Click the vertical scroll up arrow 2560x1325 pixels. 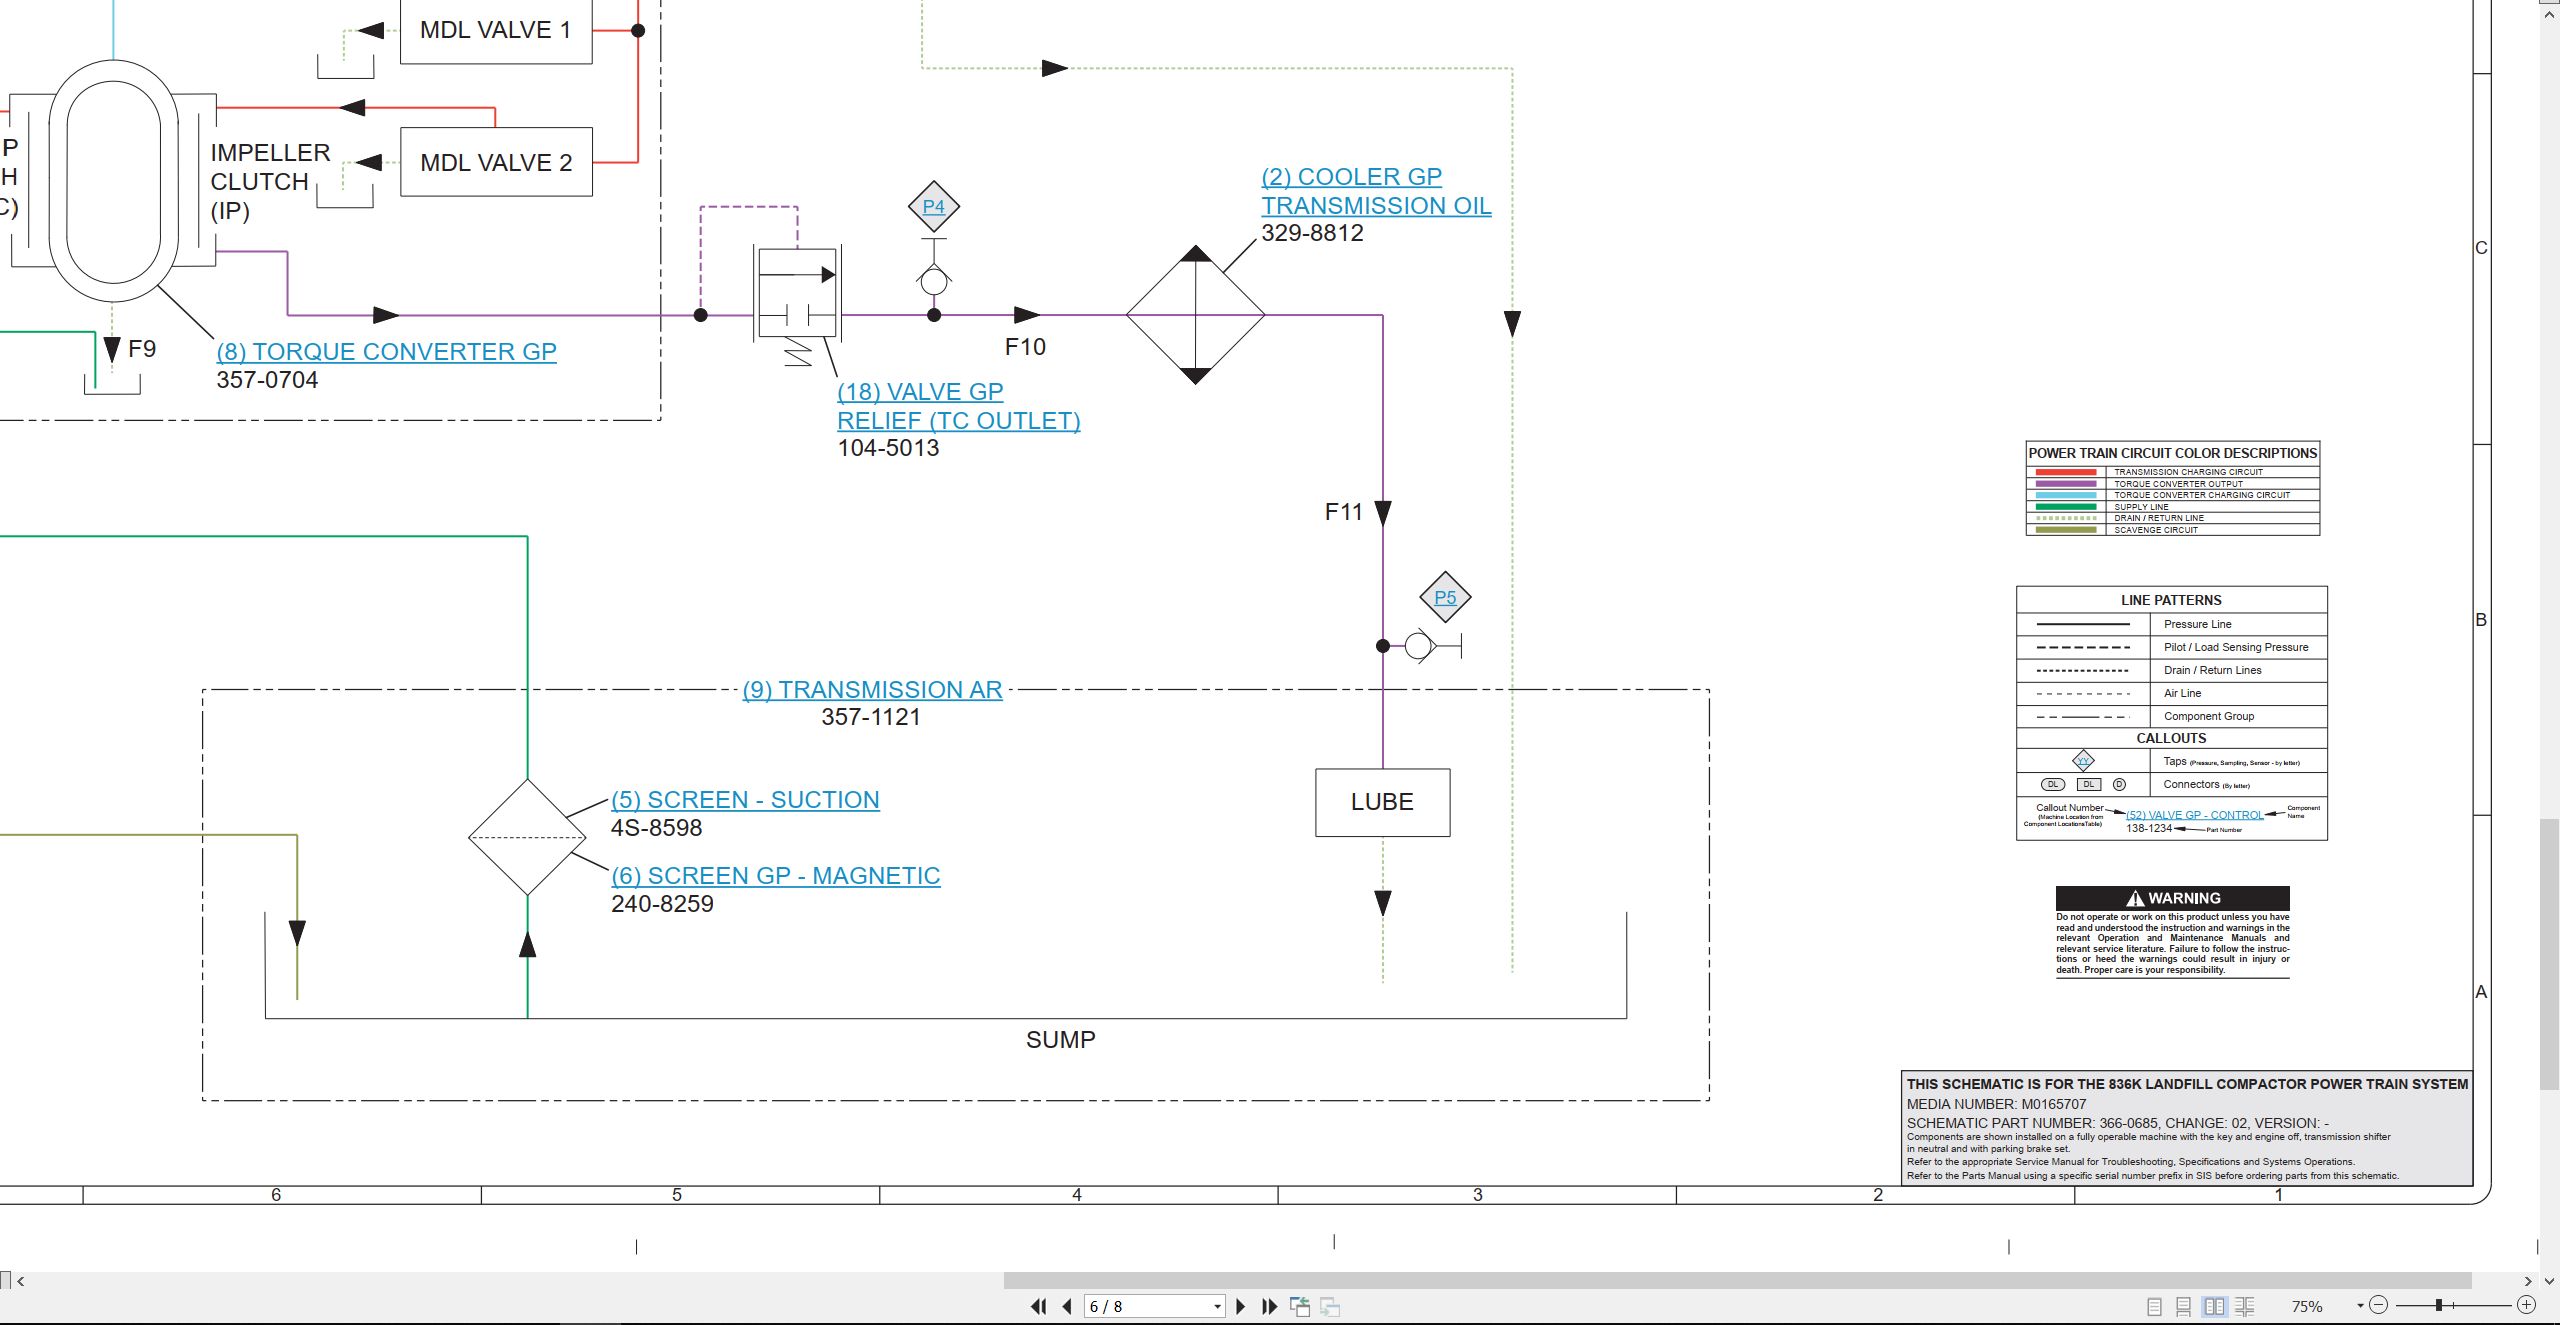(x=2549, y=14)
